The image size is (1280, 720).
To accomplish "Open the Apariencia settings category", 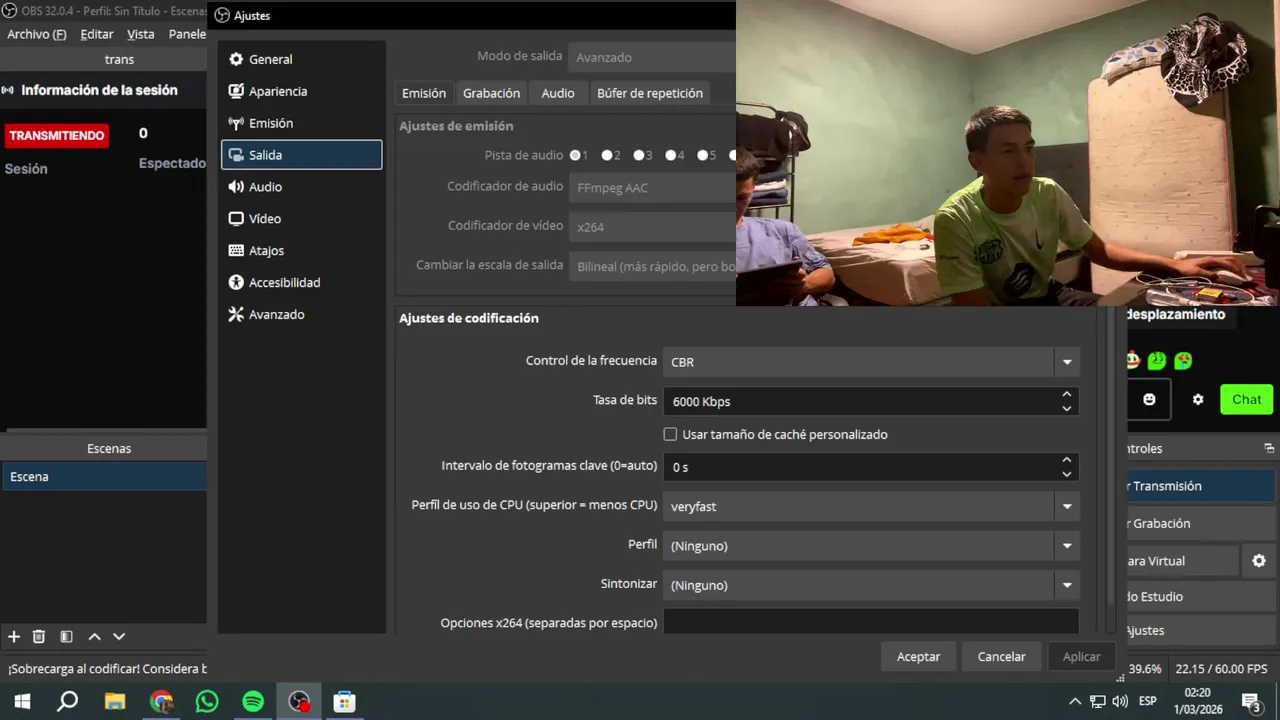I will click(301, 91).
